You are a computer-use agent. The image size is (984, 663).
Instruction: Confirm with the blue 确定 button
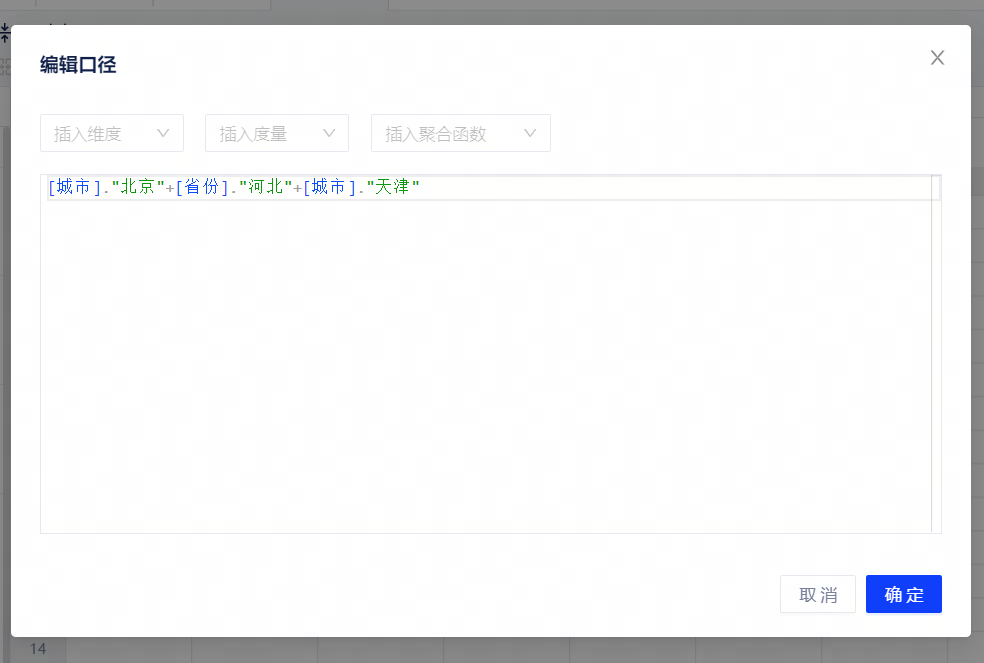coord(903,594)
